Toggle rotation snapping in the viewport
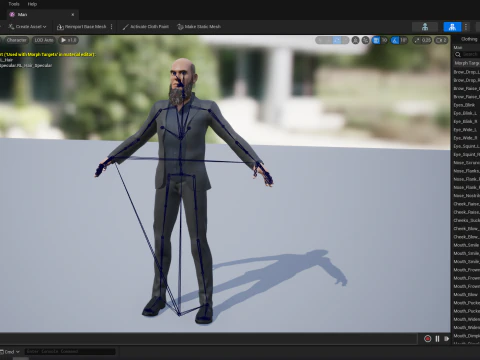 395,40
